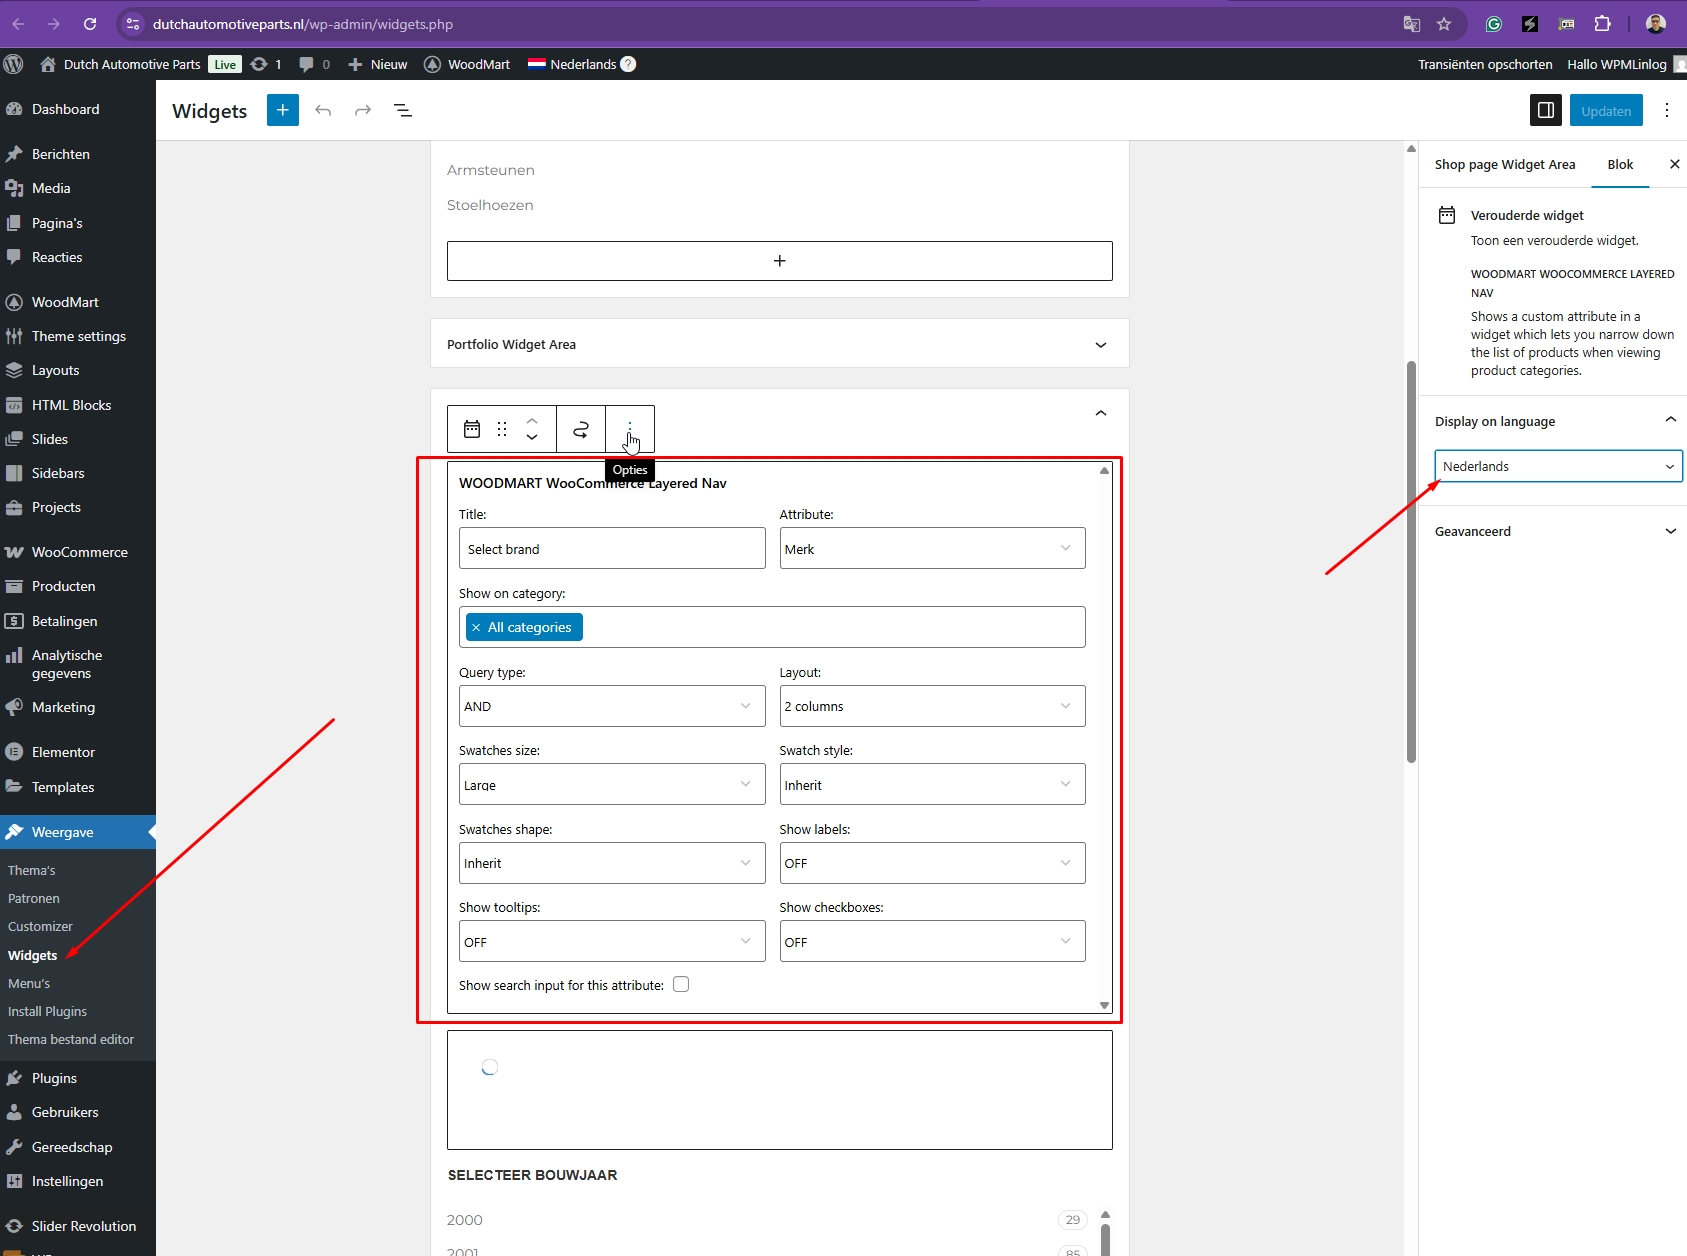Go to Elementor menu item
1687x1256 pixels.
pyautogui.click(x=78, y=752)
